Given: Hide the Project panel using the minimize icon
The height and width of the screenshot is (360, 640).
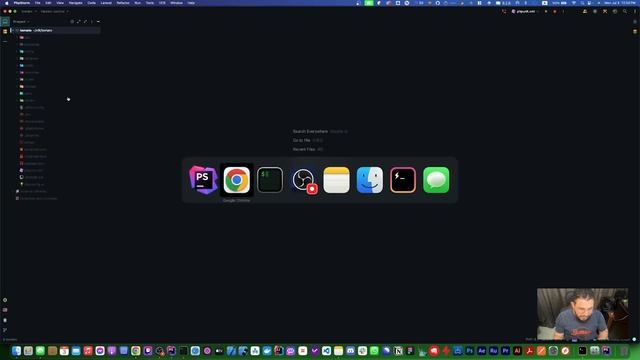Looking at the screenshot, I should 98,22.
